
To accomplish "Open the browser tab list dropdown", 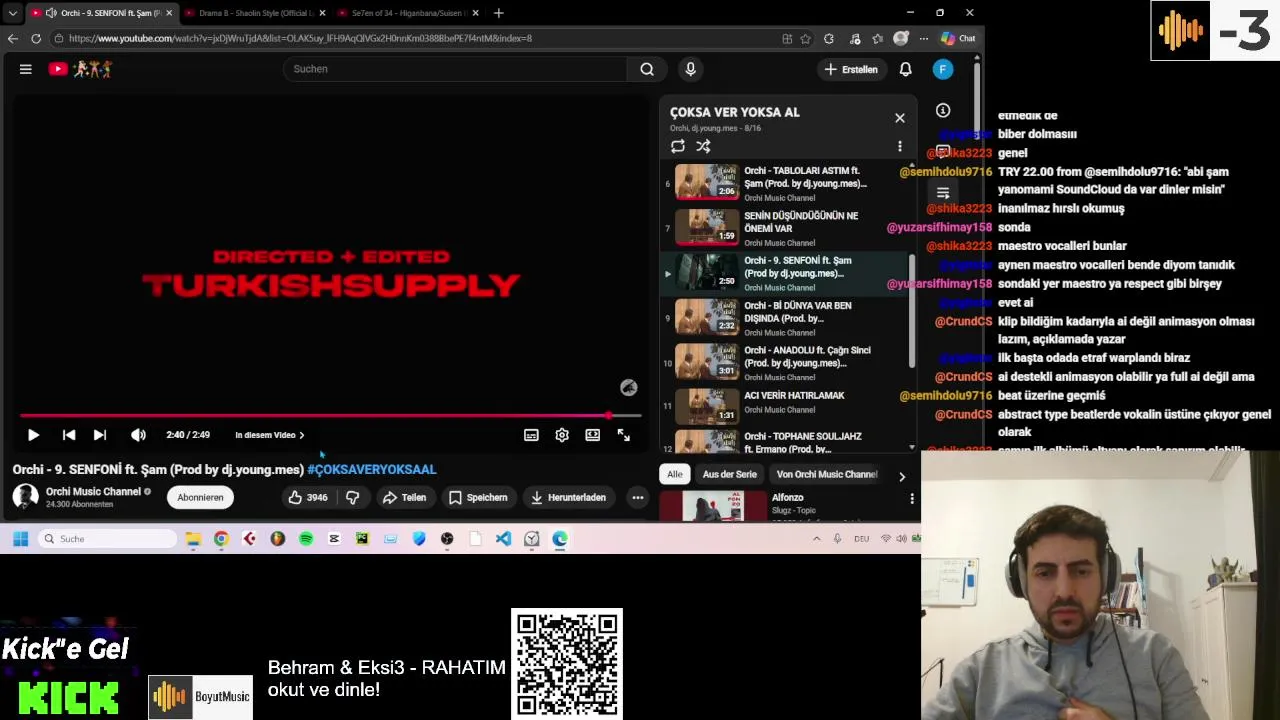I will tap(12, 13).
